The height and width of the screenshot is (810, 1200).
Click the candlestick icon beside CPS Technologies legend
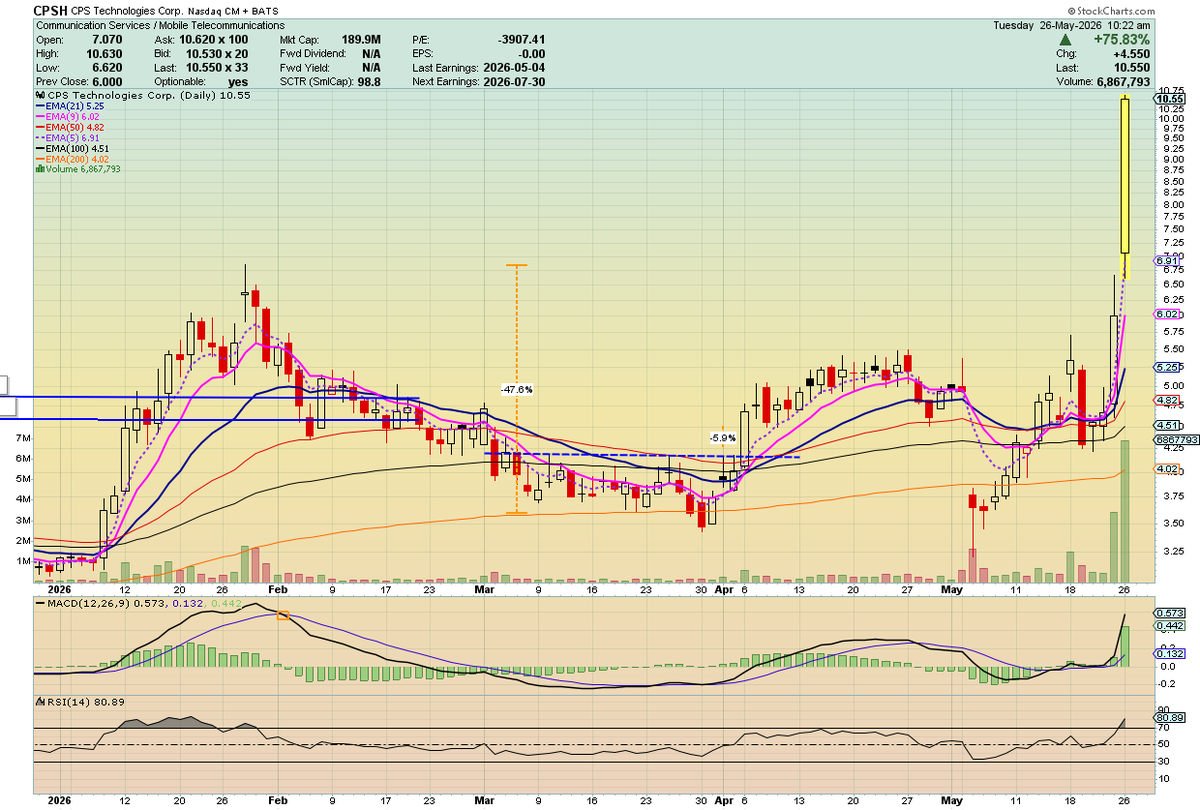click(39, 96)
